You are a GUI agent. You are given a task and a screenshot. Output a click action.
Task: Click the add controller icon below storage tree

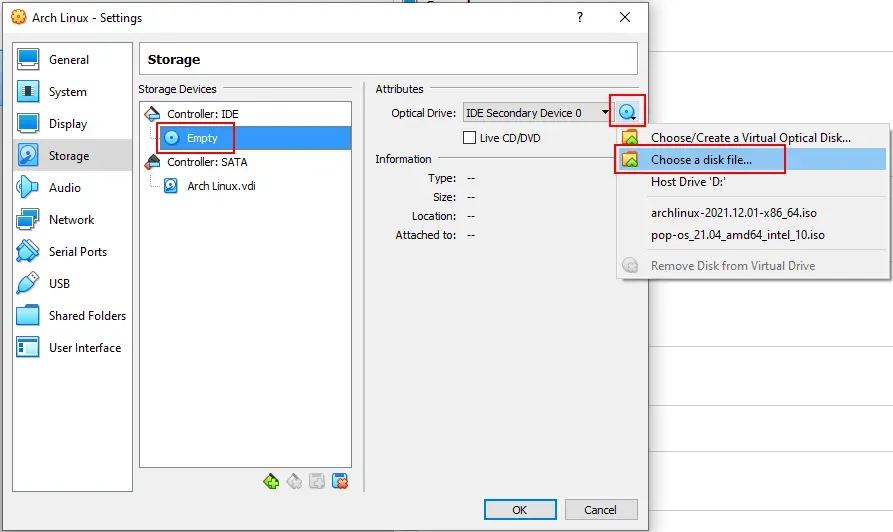coord(271,481)
